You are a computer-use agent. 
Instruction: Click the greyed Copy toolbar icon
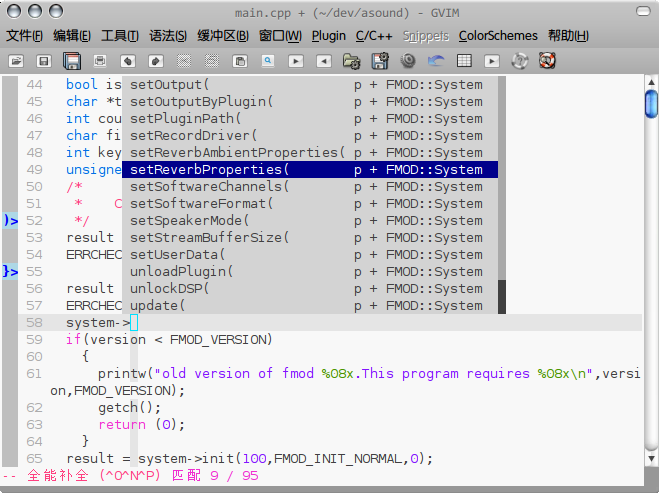212,61
